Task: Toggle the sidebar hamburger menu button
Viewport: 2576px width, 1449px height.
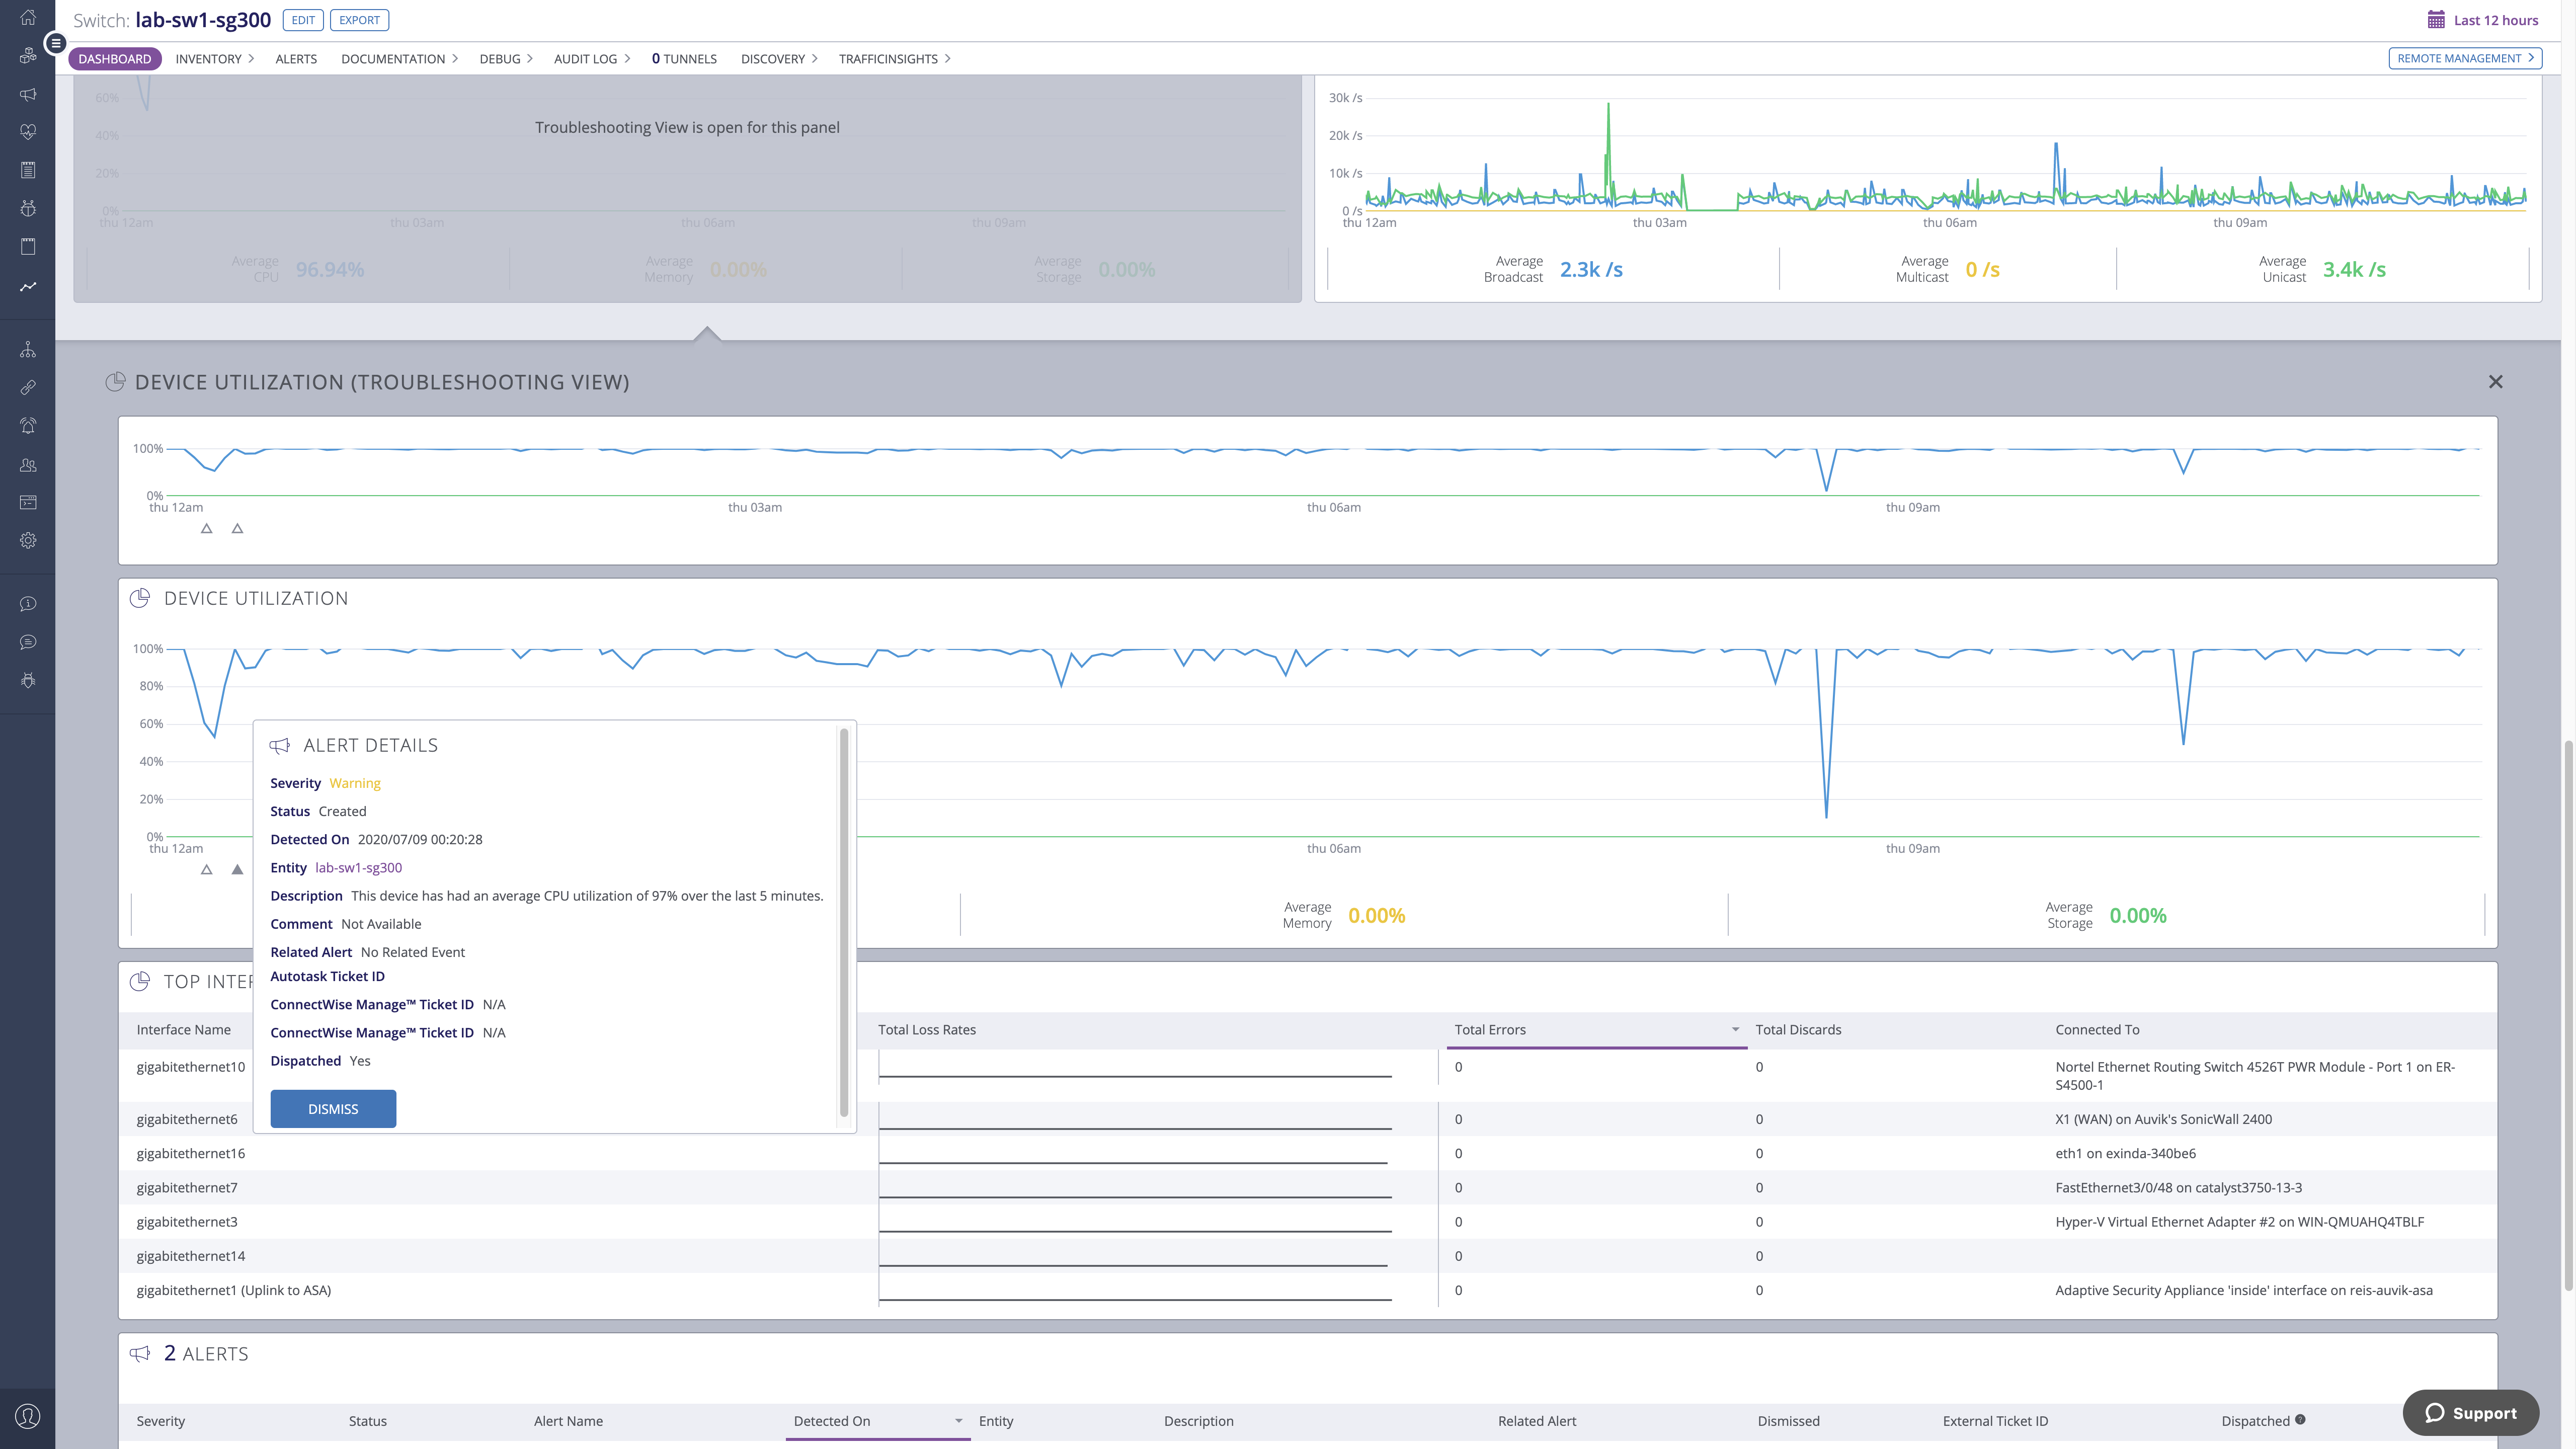Action: pyautogui.click(x=56, y=43)
